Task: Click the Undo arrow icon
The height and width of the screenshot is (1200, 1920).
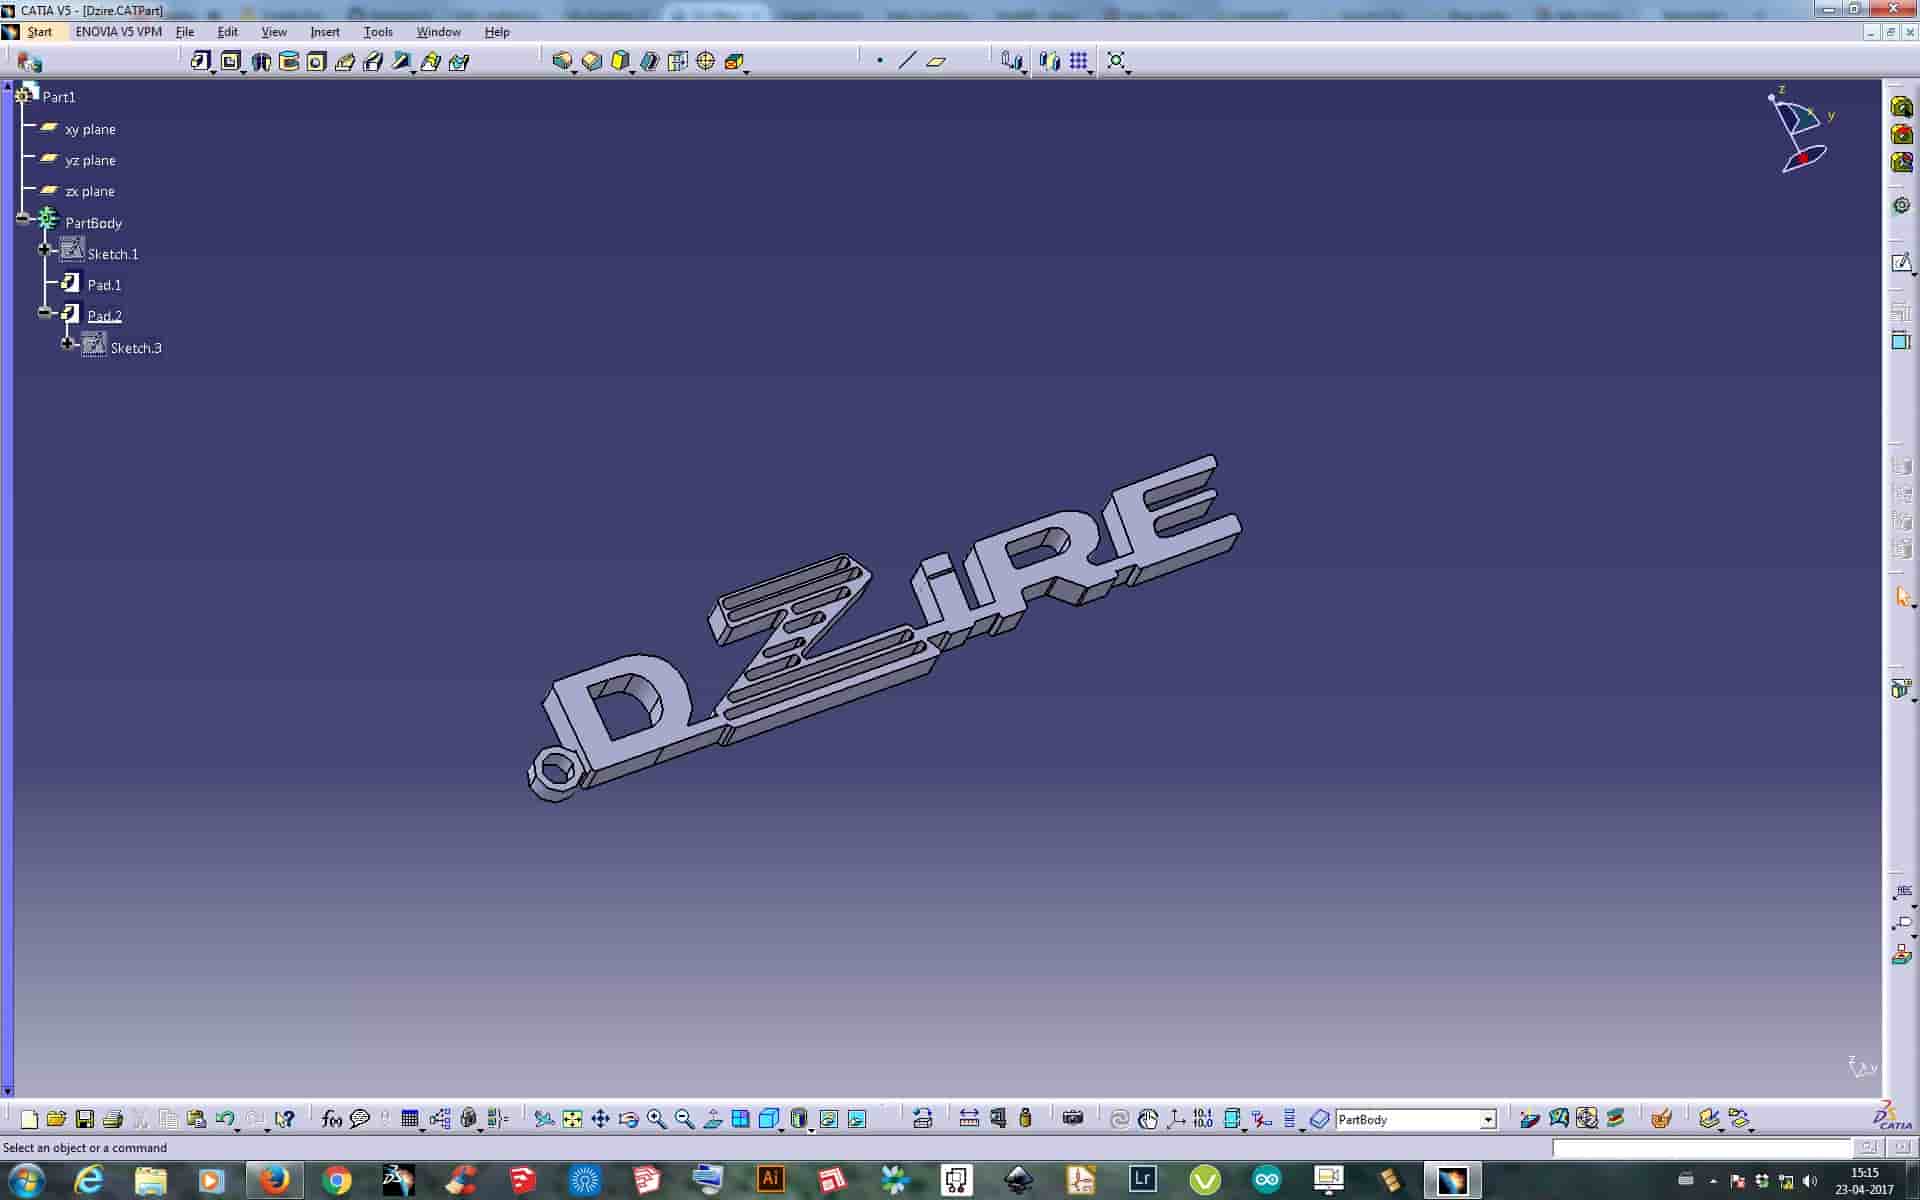Action: [224, 1119]
